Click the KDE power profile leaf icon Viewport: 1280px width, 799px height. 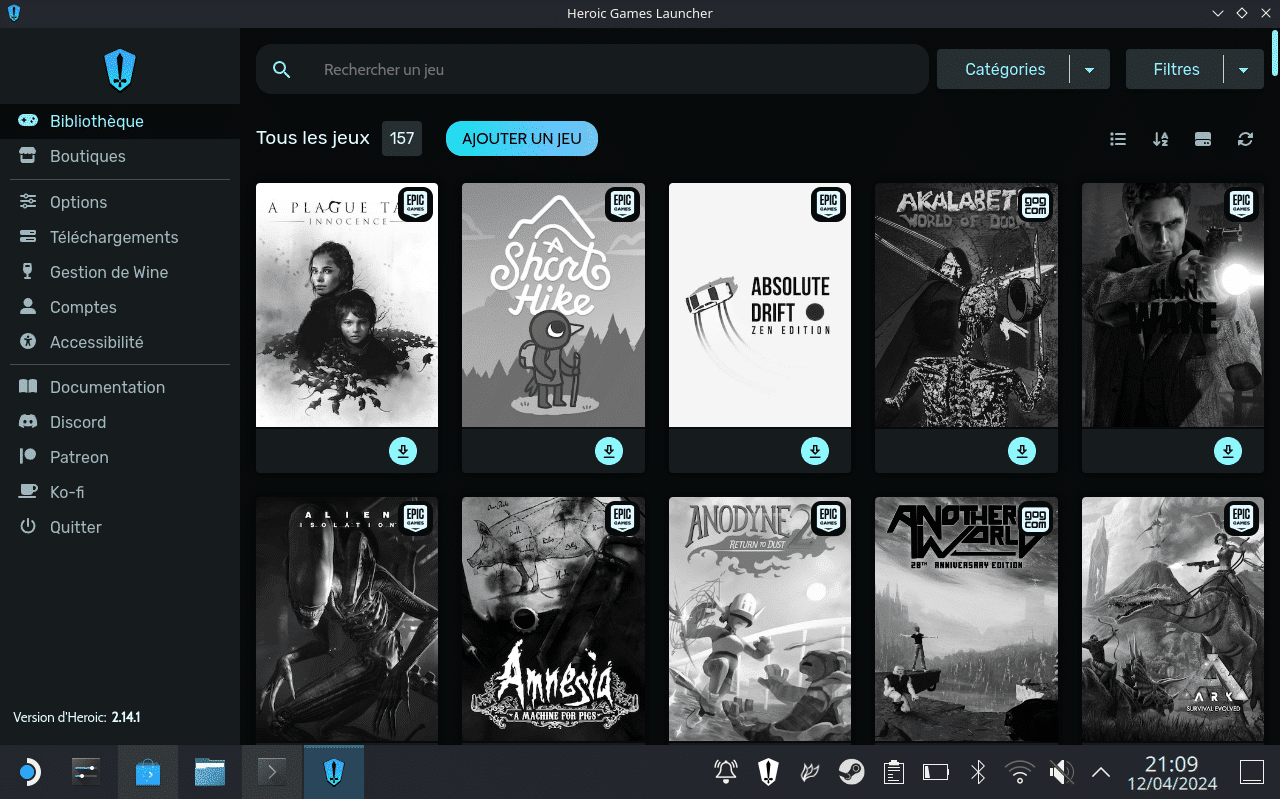coord(810,772)
